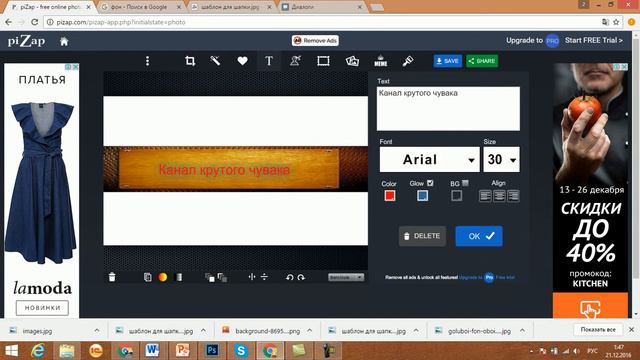Image resolution: width=640 pixels, height=360 pixels.
Task: Reload the browser page
Action: pos(34,22)
